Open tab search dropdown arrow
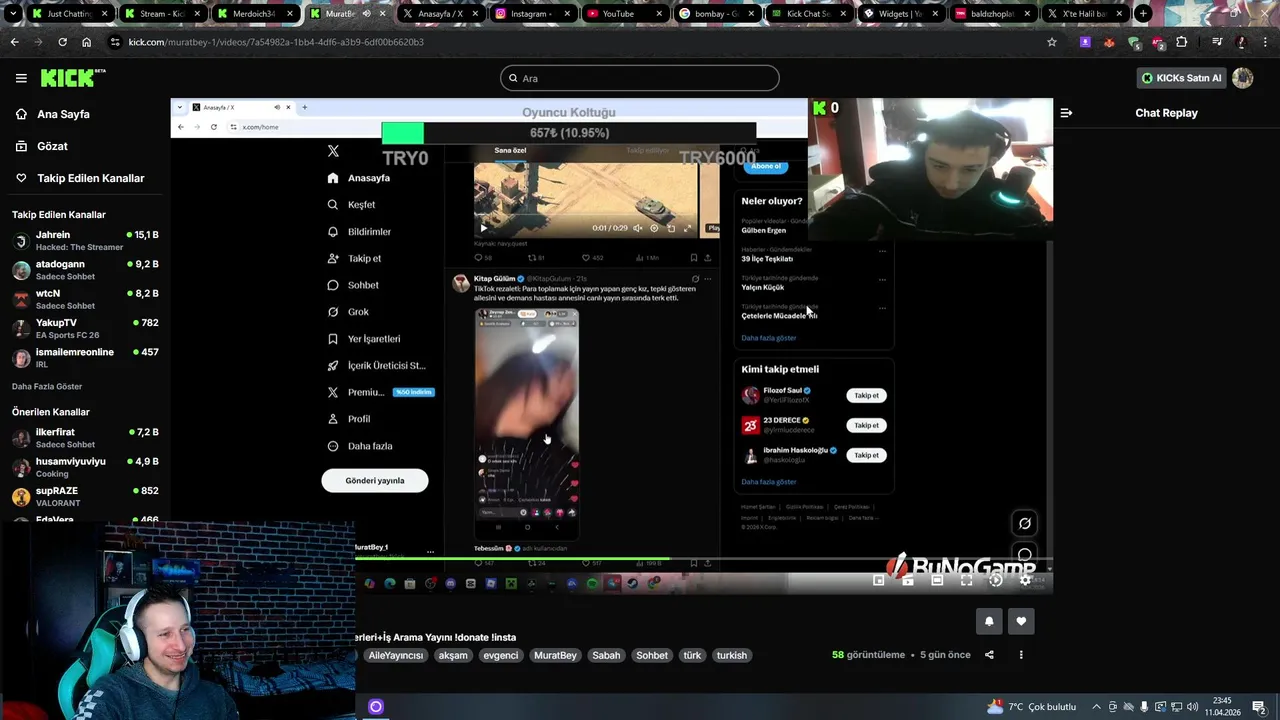Image resolution: width=1280 pixels, height=720 pixels. tap(13, 14)
